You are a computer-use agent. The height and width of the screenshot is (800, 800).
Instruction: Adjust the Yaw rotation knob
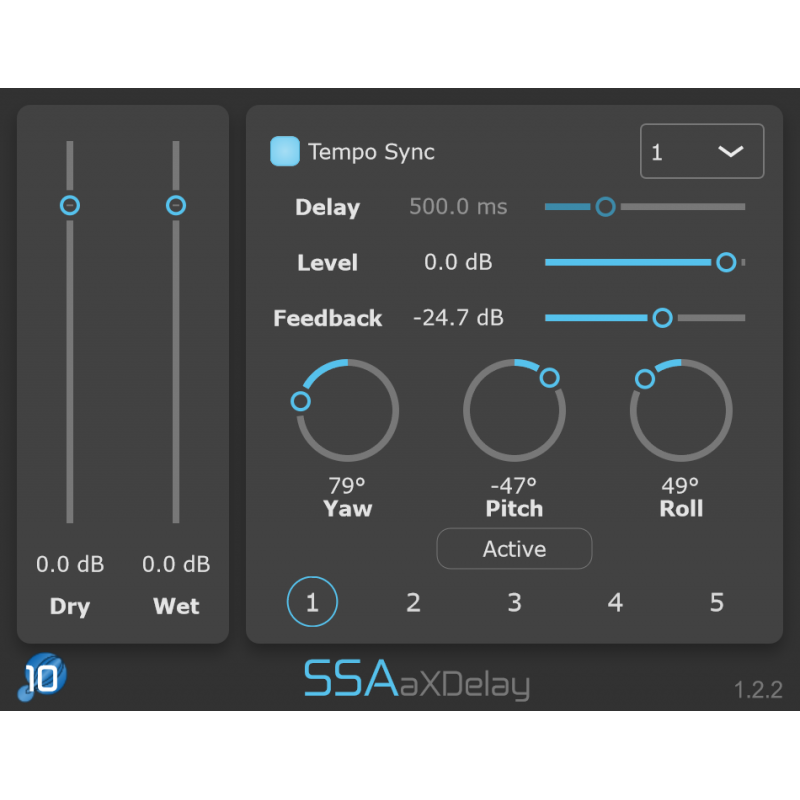(x=347, y=410)
